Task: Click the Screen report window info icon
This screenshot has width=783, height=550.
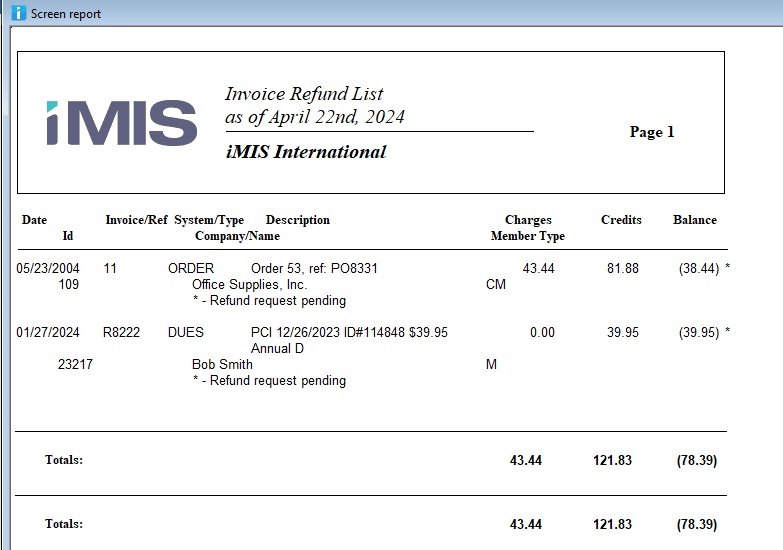Action: click(17, 13)
